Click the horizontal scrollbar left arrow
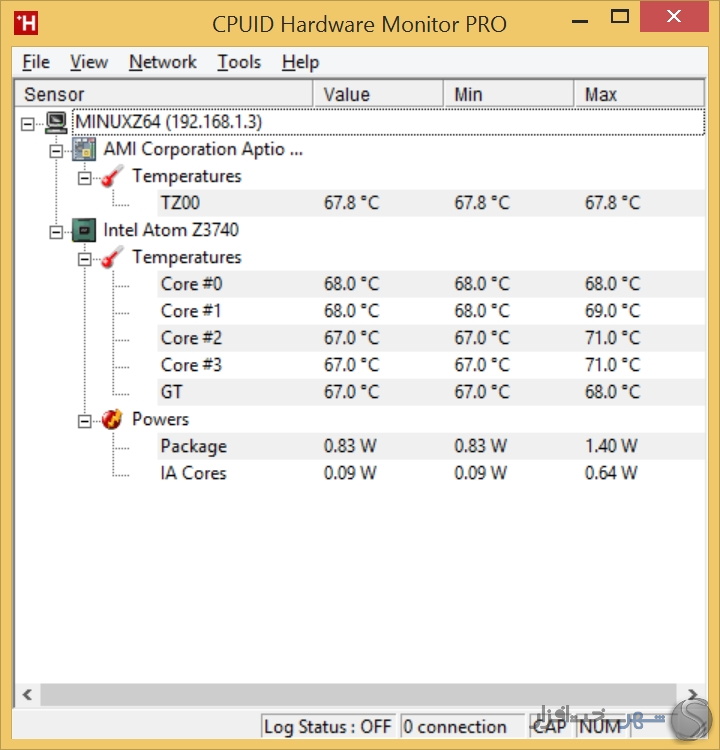The height and width of the screenshot is (750, 720). click(x=27, y=695)
